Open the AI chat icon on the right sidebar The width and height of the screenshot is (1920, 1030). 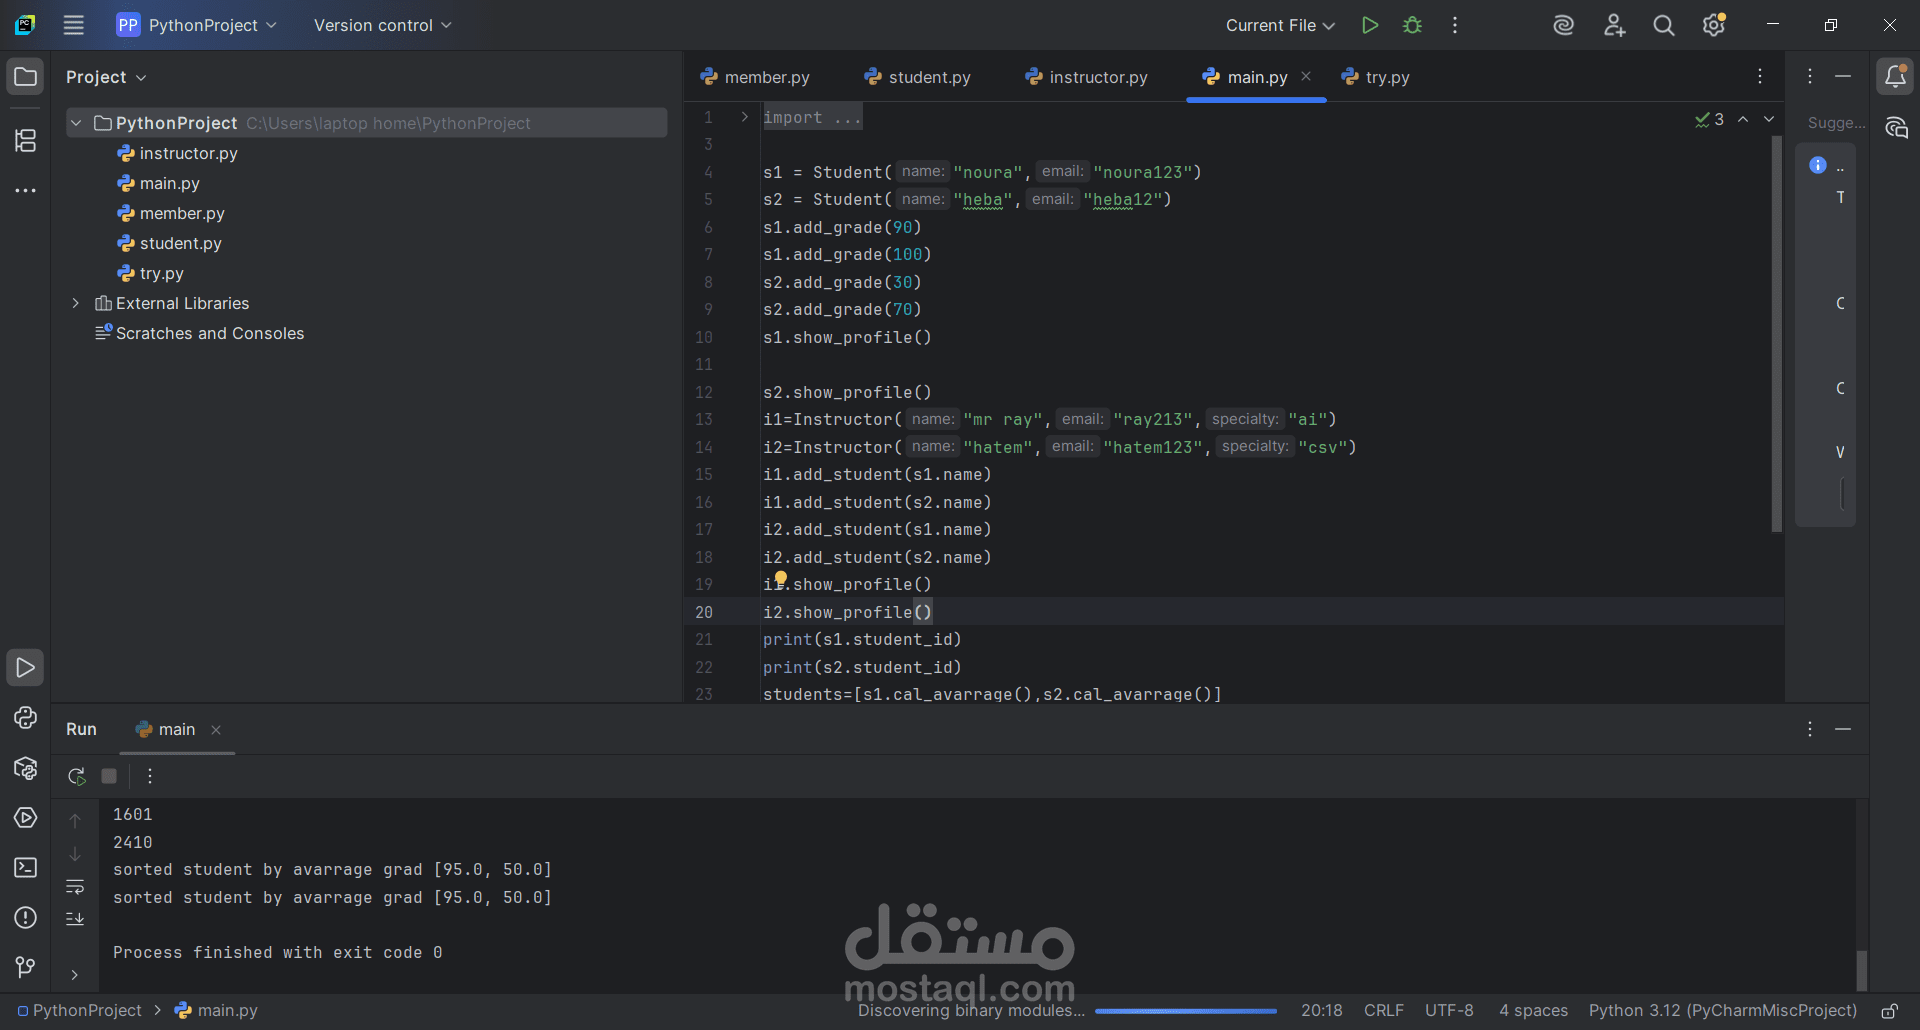click(1896, 128)
